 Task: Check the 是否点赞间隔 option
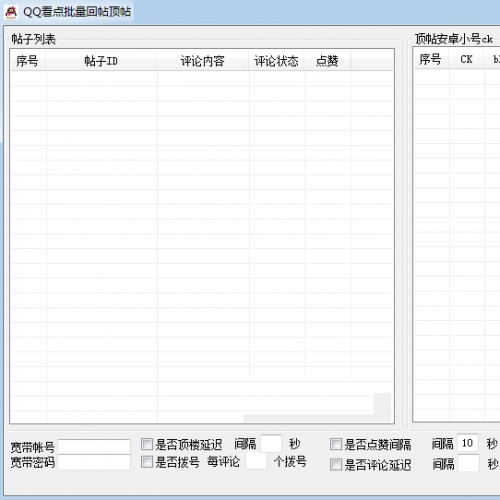click(x=336, y=444)
